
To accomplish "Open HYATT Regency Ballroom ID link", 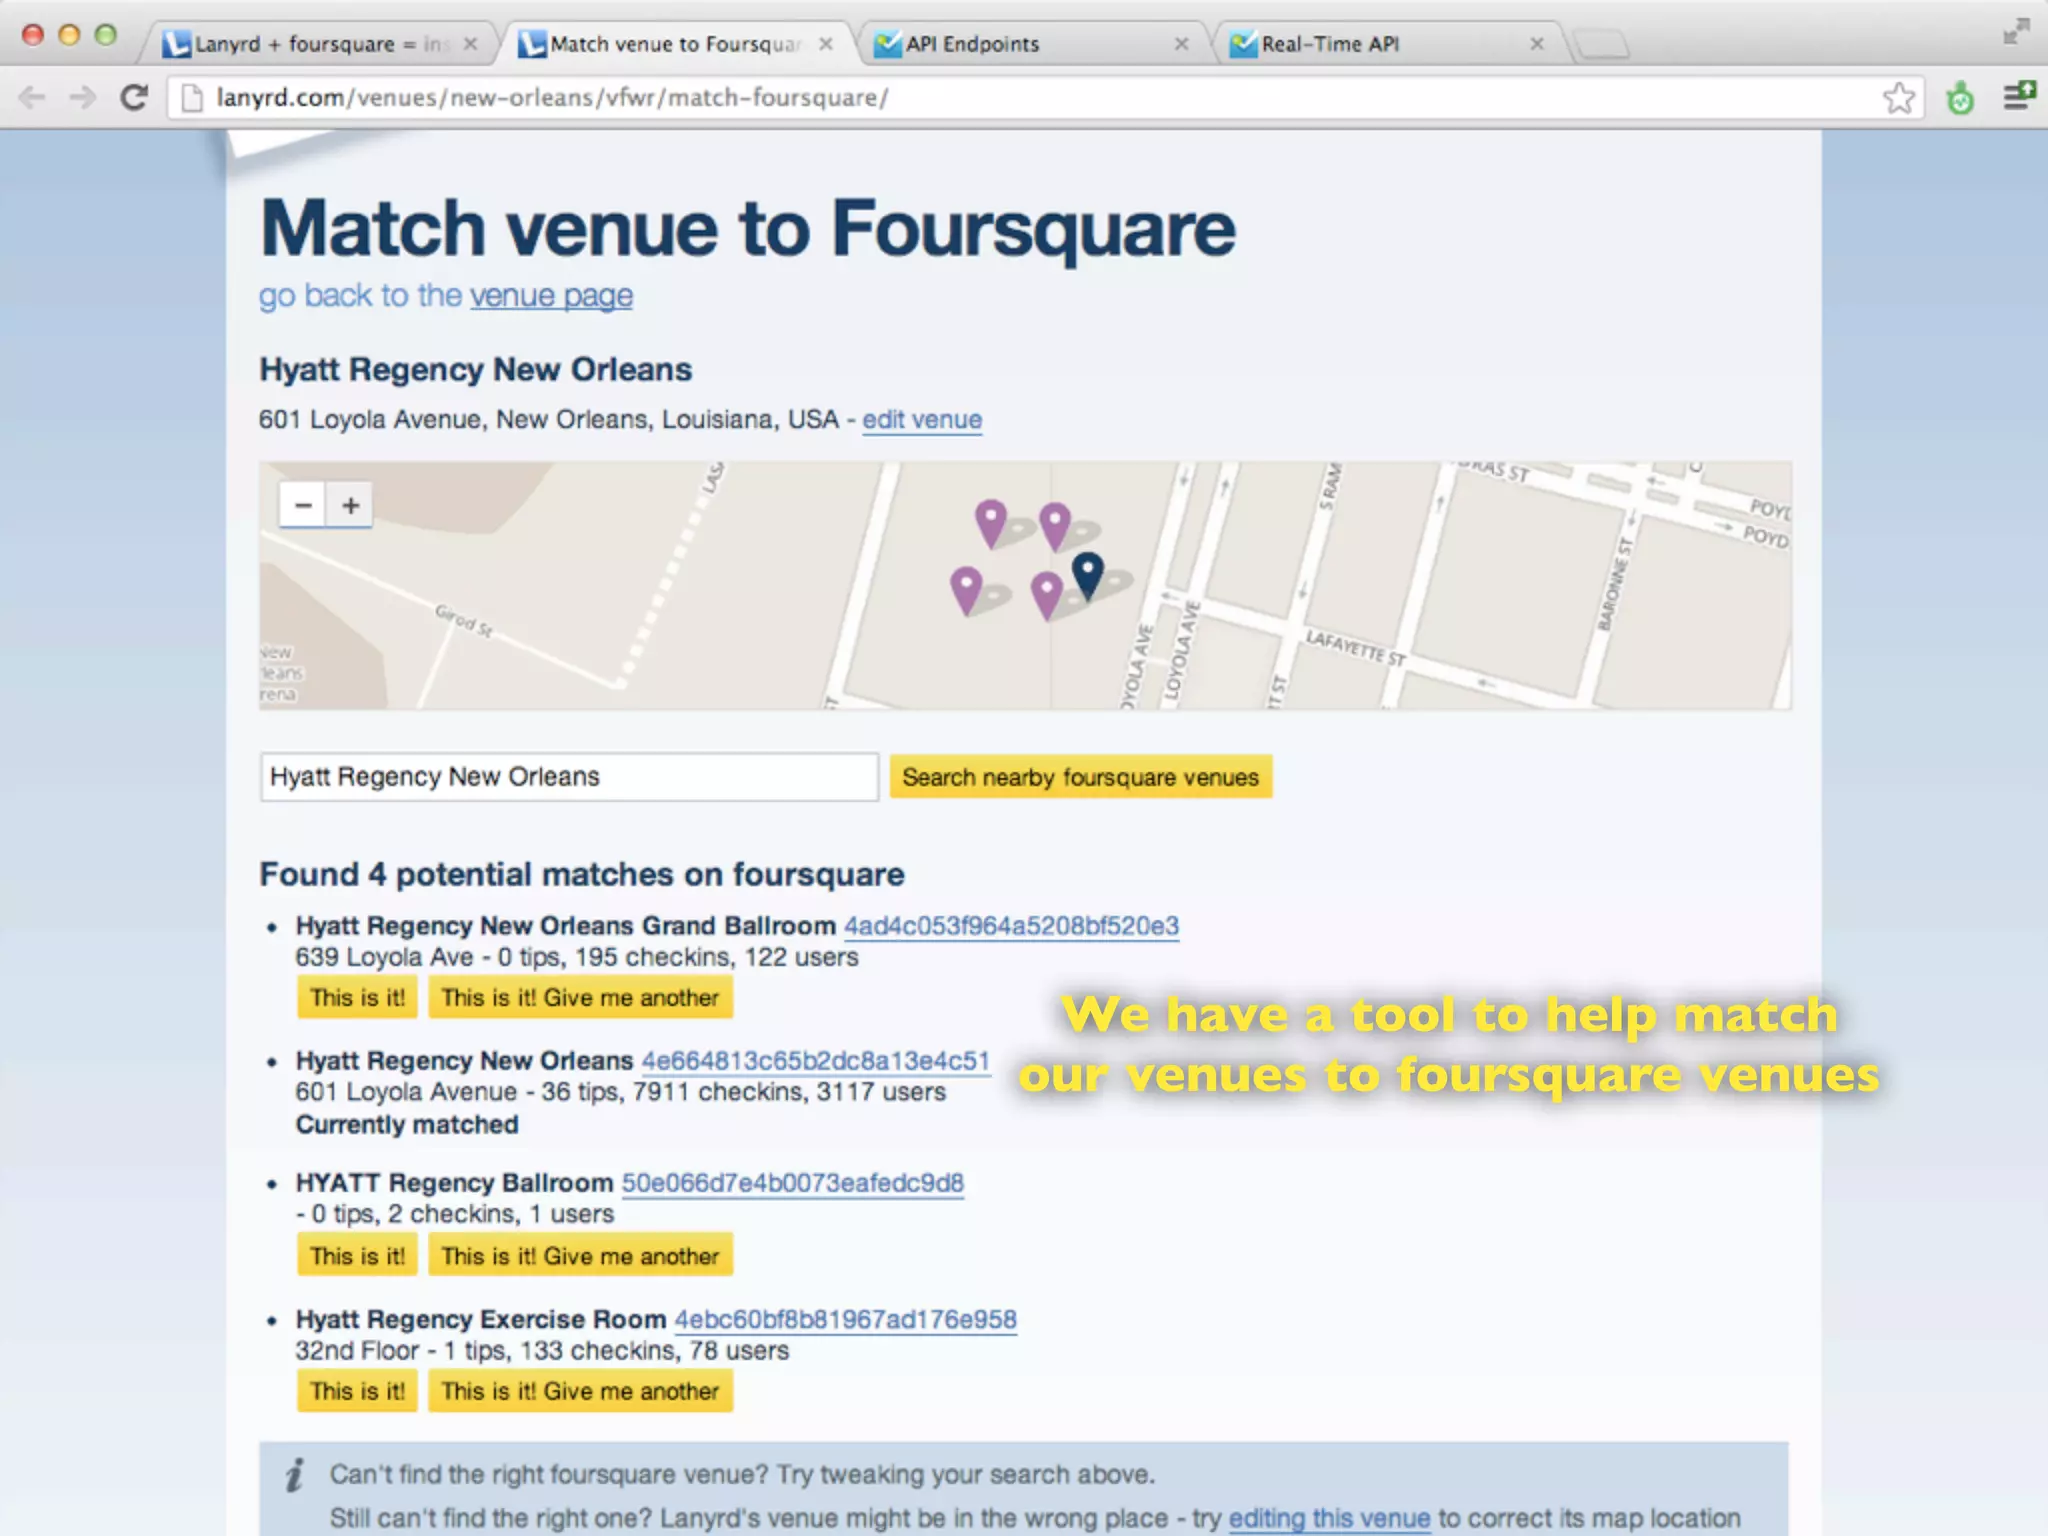I will pyautogui.click(x=792, y=1183).
